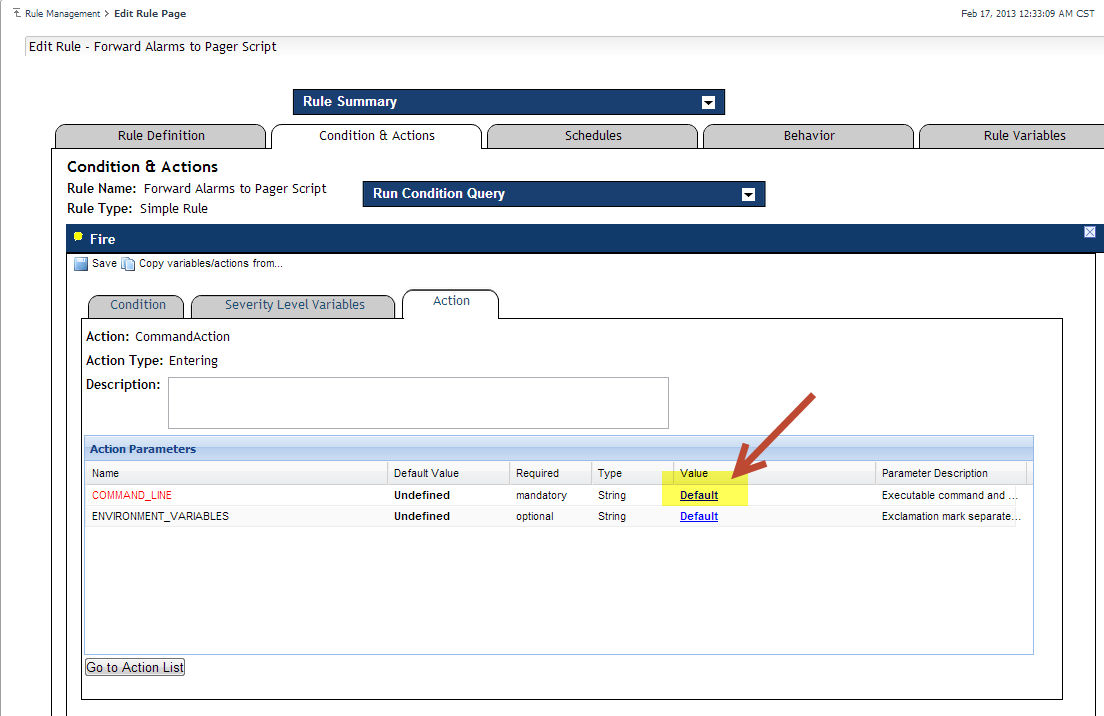Expand the Rule Summary dropdown arrow

point(708,102)
